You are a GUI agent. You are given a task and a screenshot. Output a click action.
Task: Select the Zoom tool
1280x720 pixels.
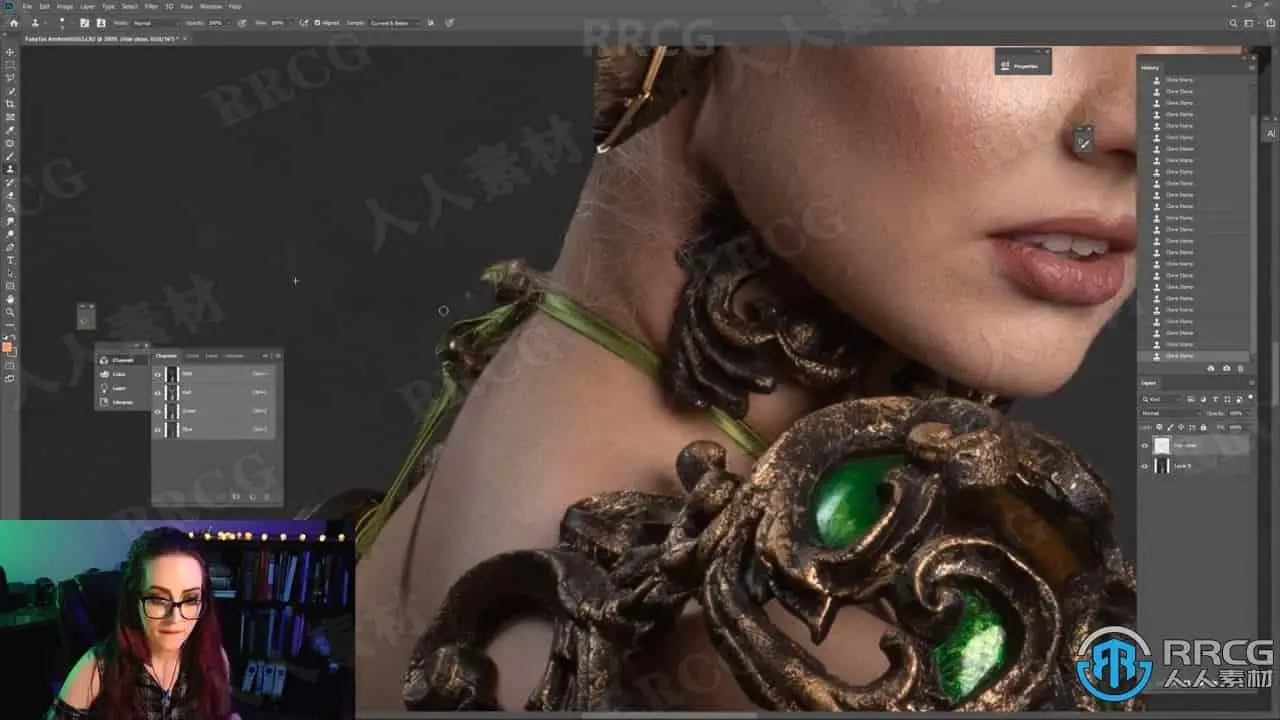coord(11,312)
